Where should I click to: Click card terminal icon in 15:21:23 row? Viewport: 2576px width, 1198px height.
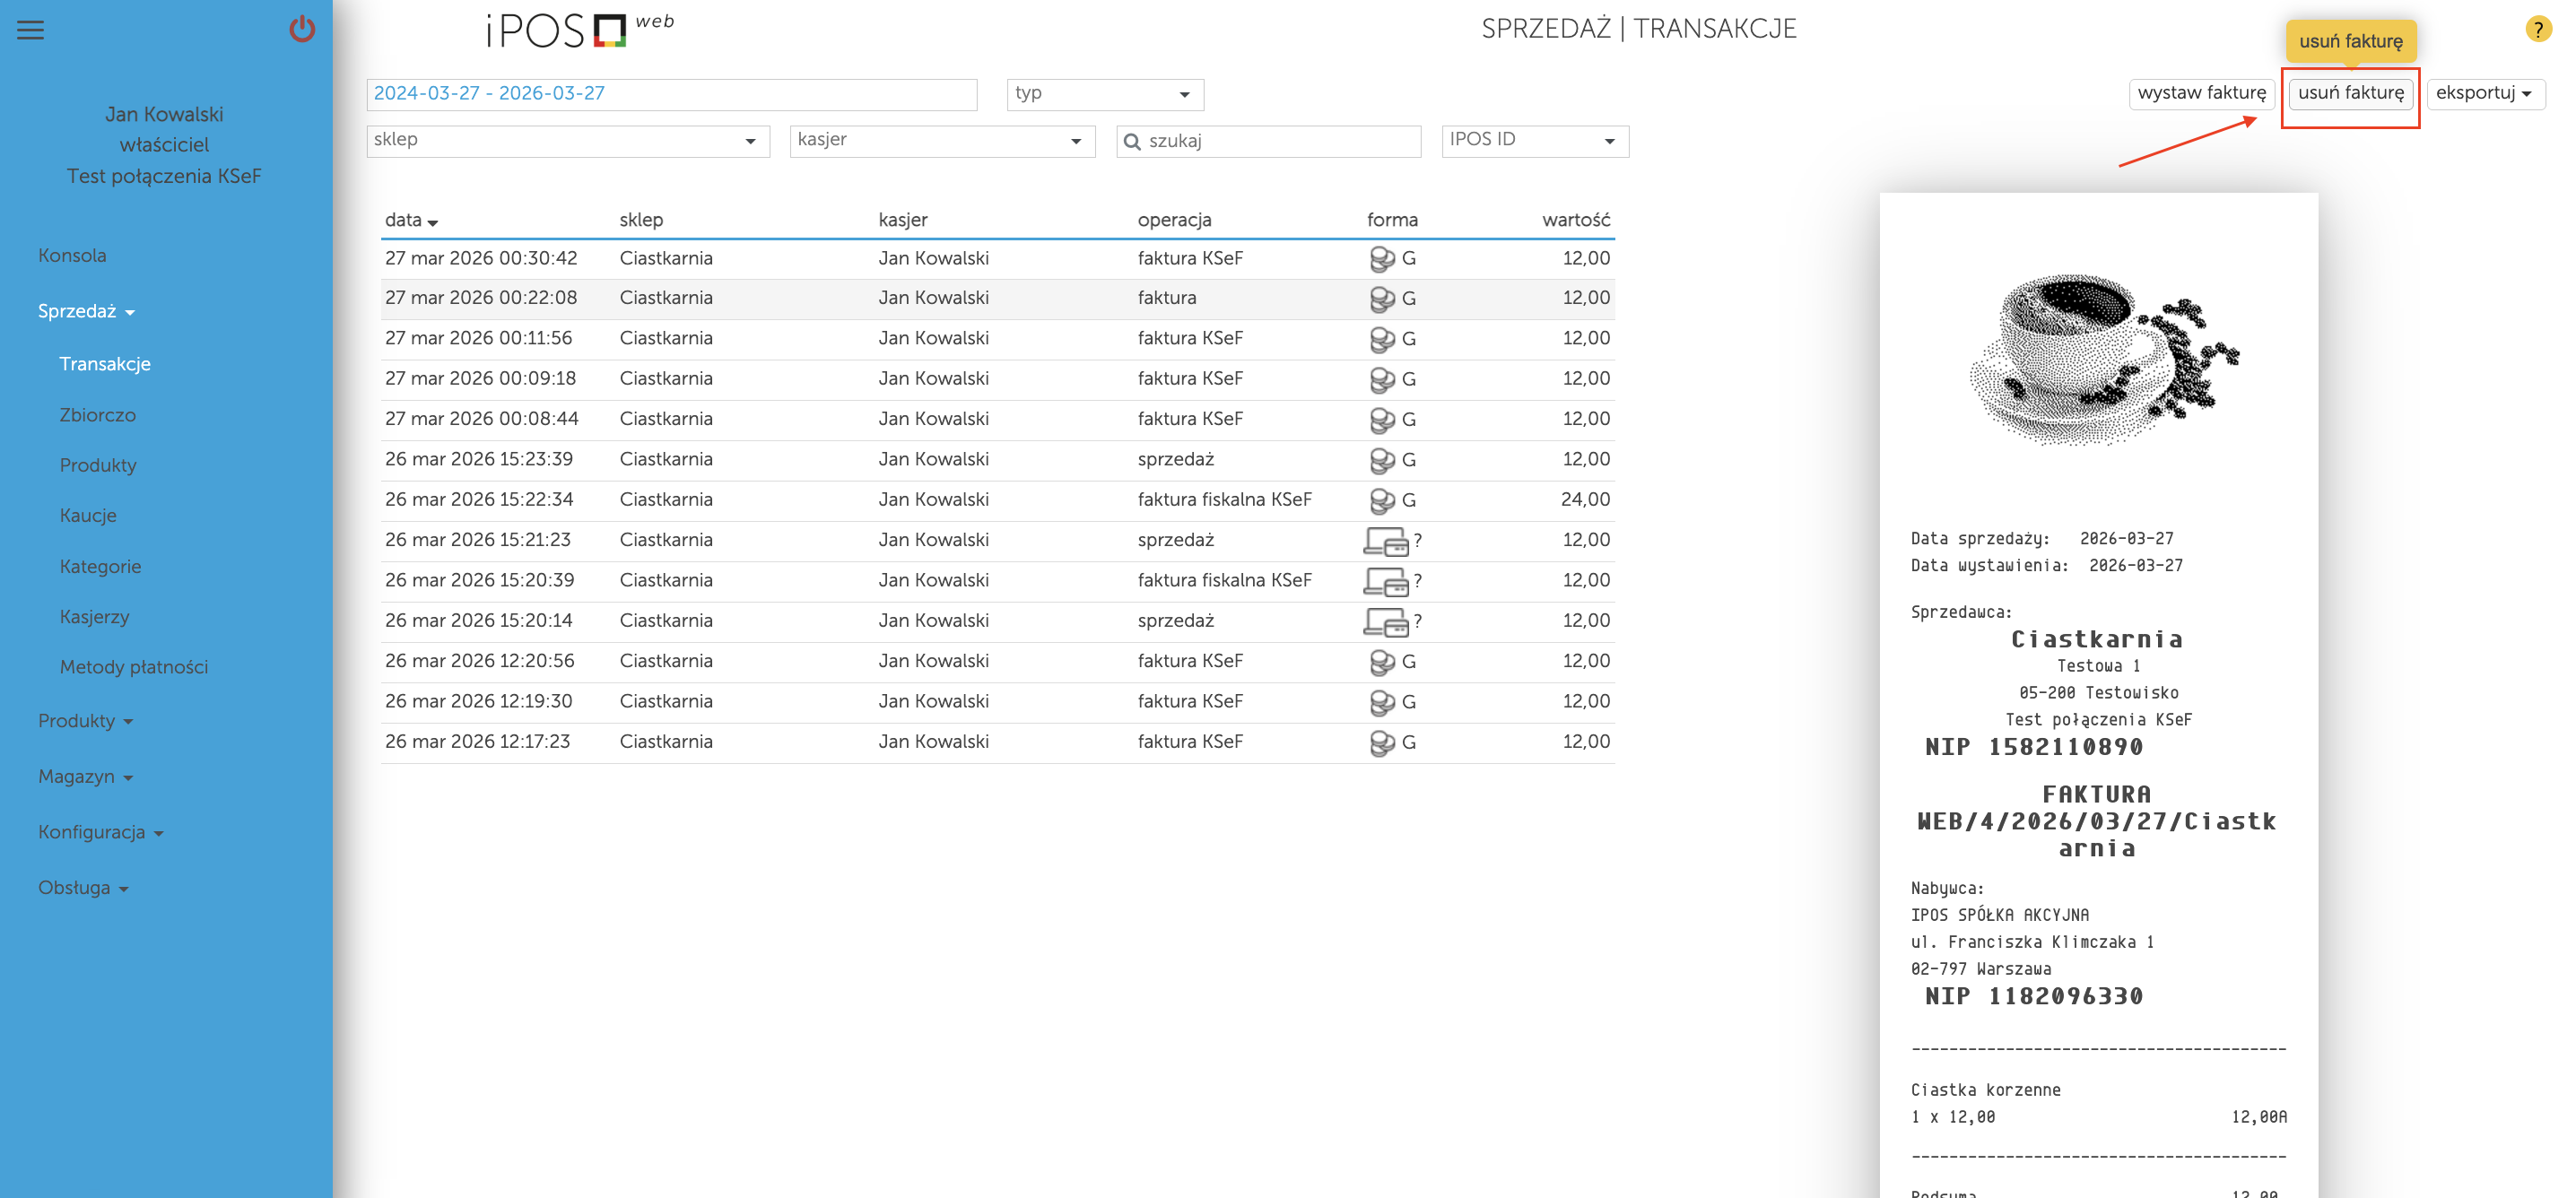[x=1386, y=541]
